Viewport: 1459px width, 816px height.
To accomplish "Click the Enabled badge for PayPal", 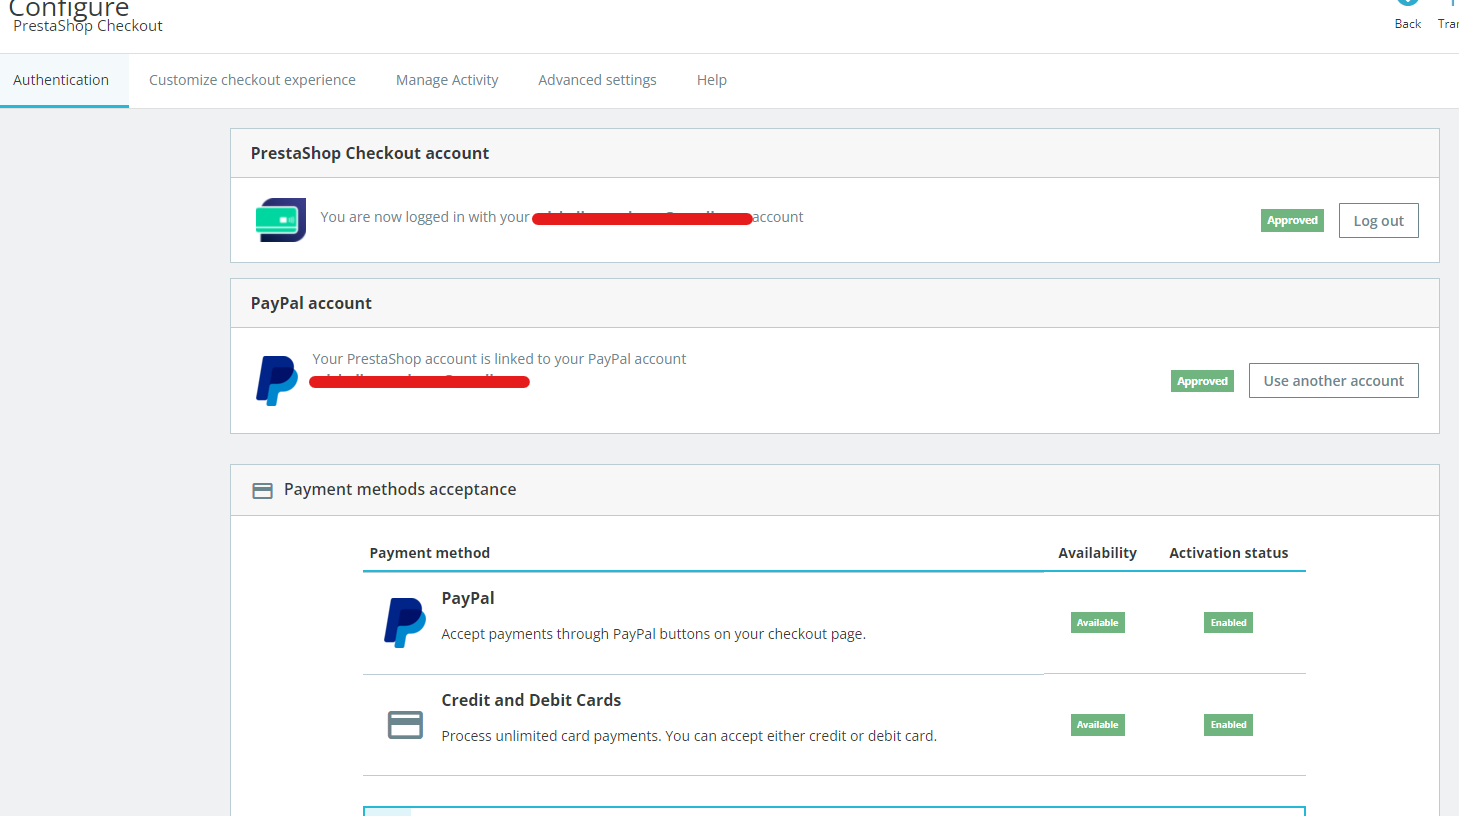I will (x=1228, y=623).
